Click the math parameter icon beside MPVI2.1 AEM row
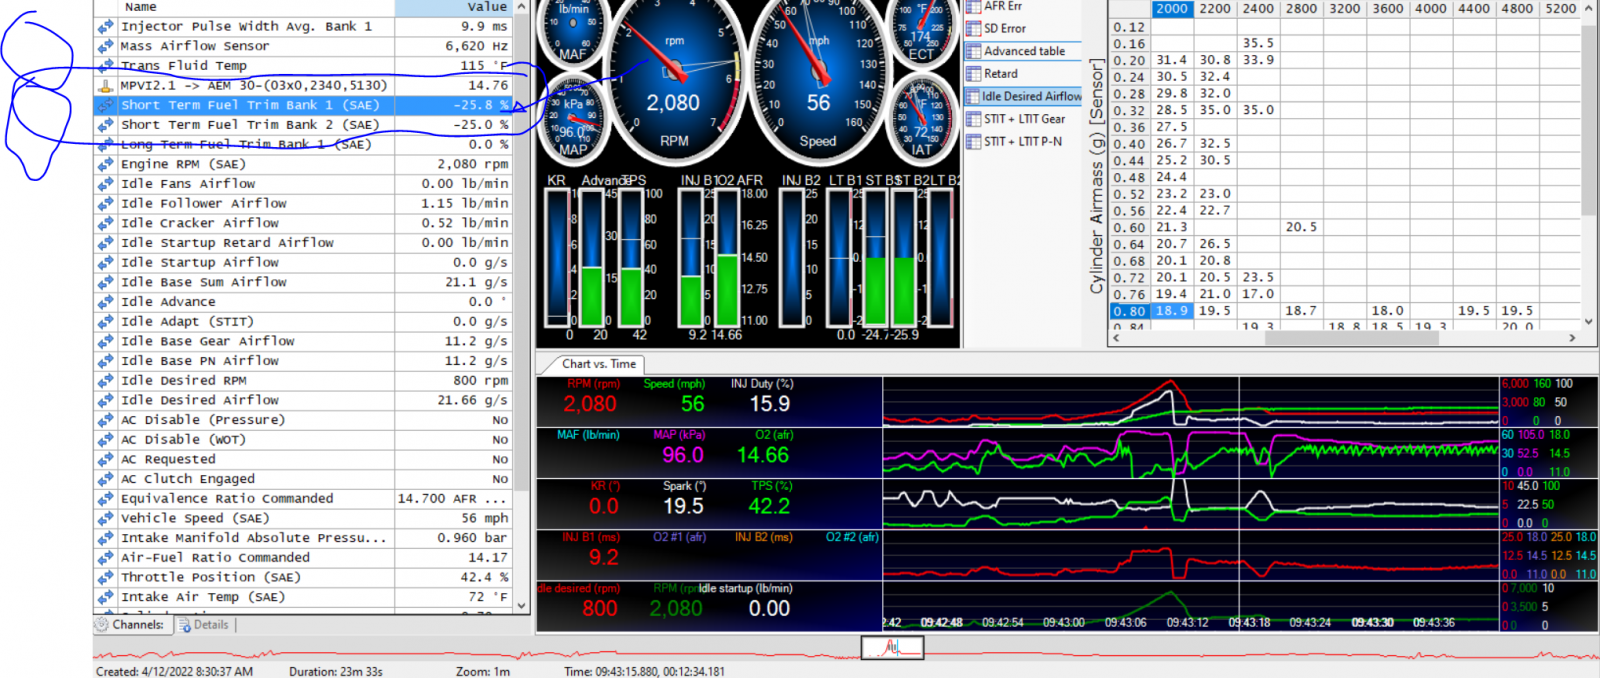Screen dimensions: 1600x678 (x=105, y=86)
